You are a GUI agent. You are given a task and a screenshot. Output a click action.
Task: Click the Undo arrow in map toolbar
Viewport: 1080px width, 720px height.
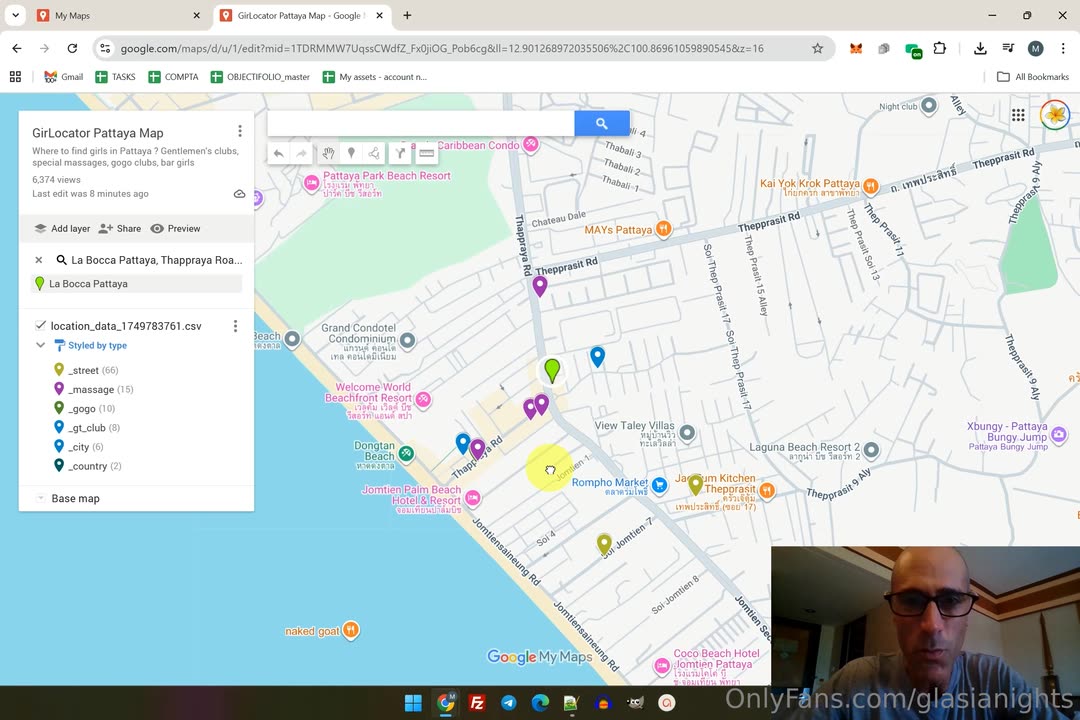[278, 153]
